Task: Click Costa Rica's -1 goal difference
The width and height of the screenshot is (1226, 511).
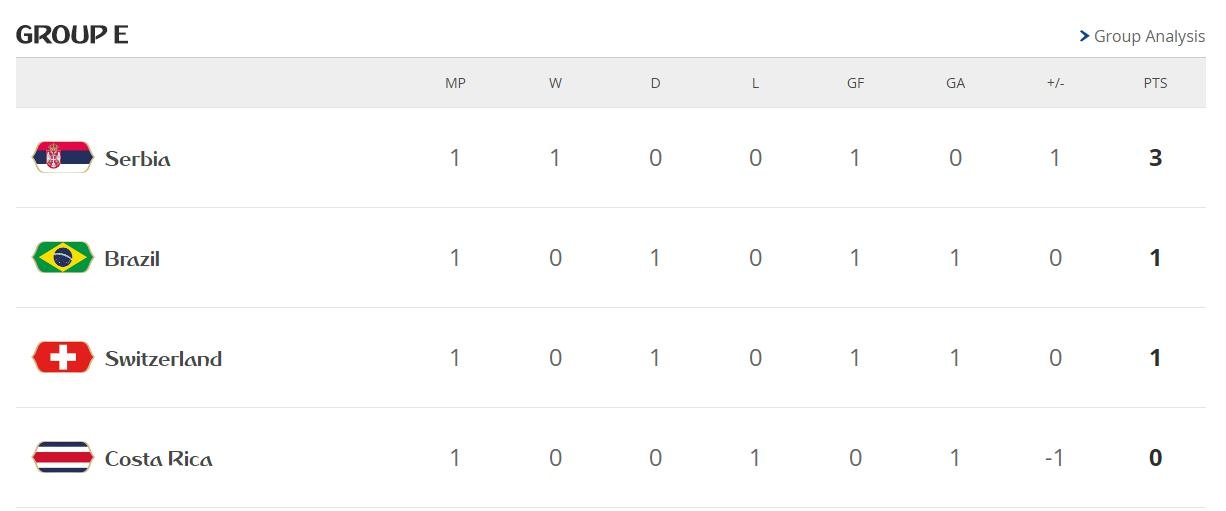Action: [1054, 458]
